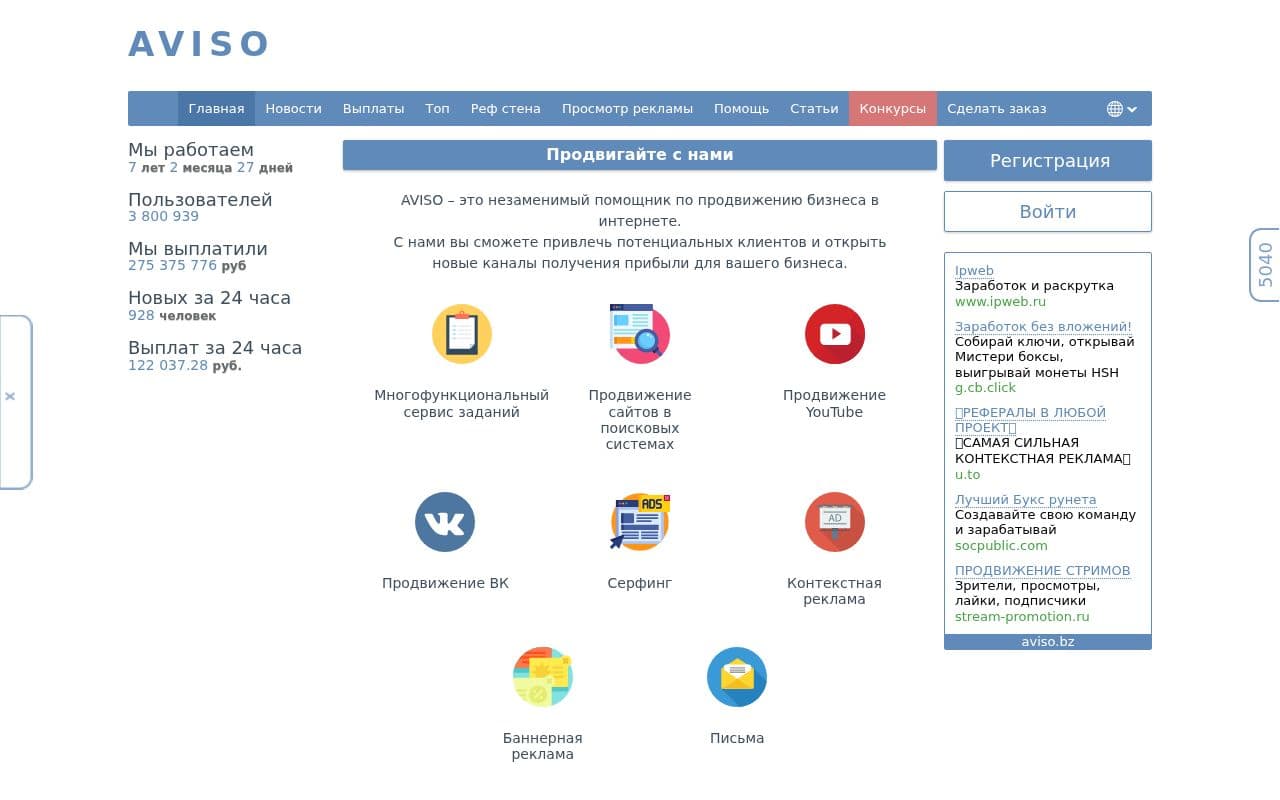Click the Контекстная реклама billboard icon

point(834,522)
